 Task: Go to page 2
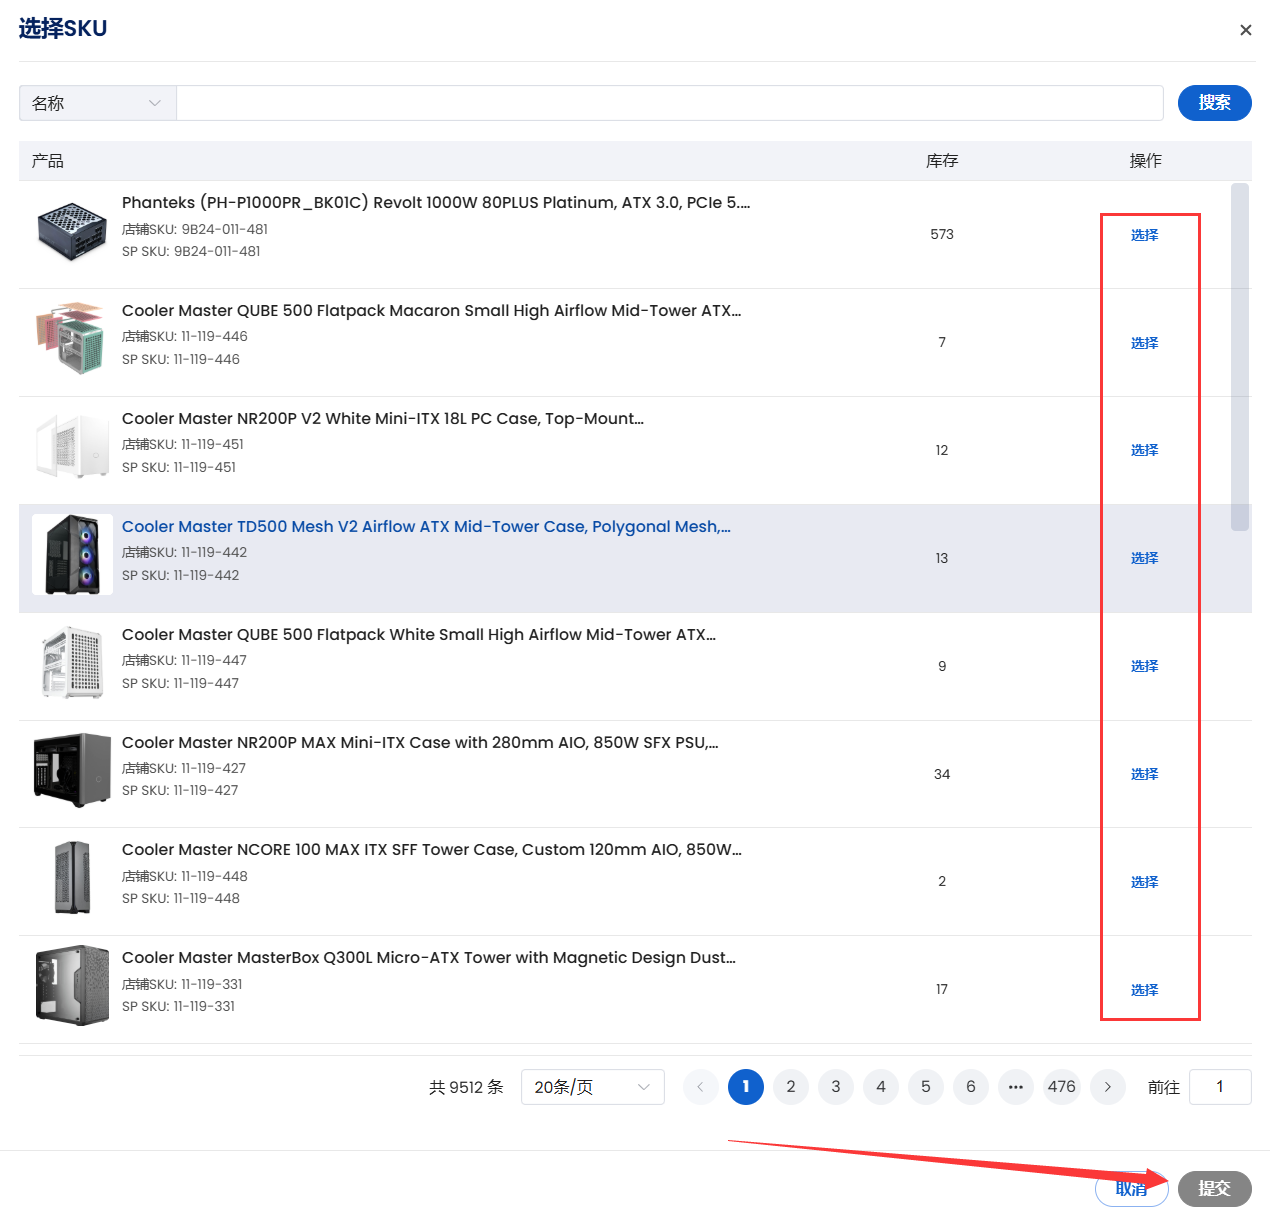click(x=791, y=1087)
